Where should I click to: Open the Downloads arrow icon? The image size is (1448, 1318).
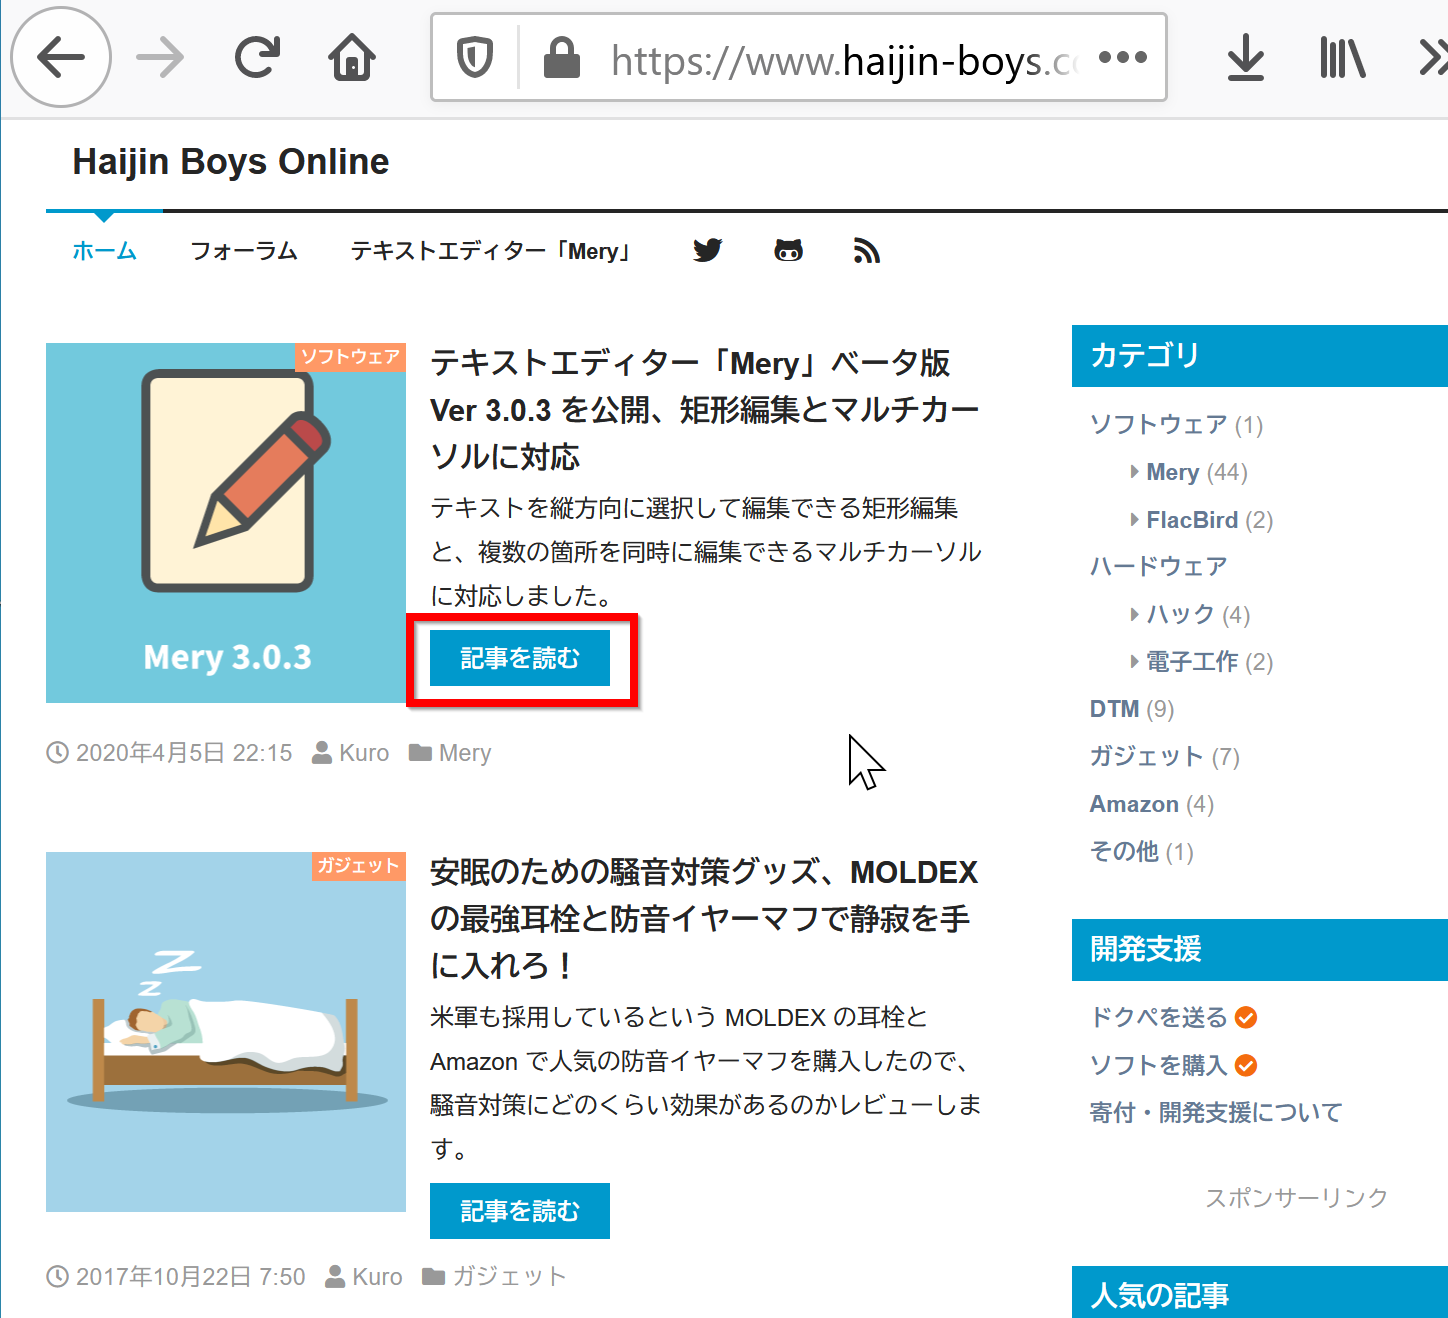1246,57
